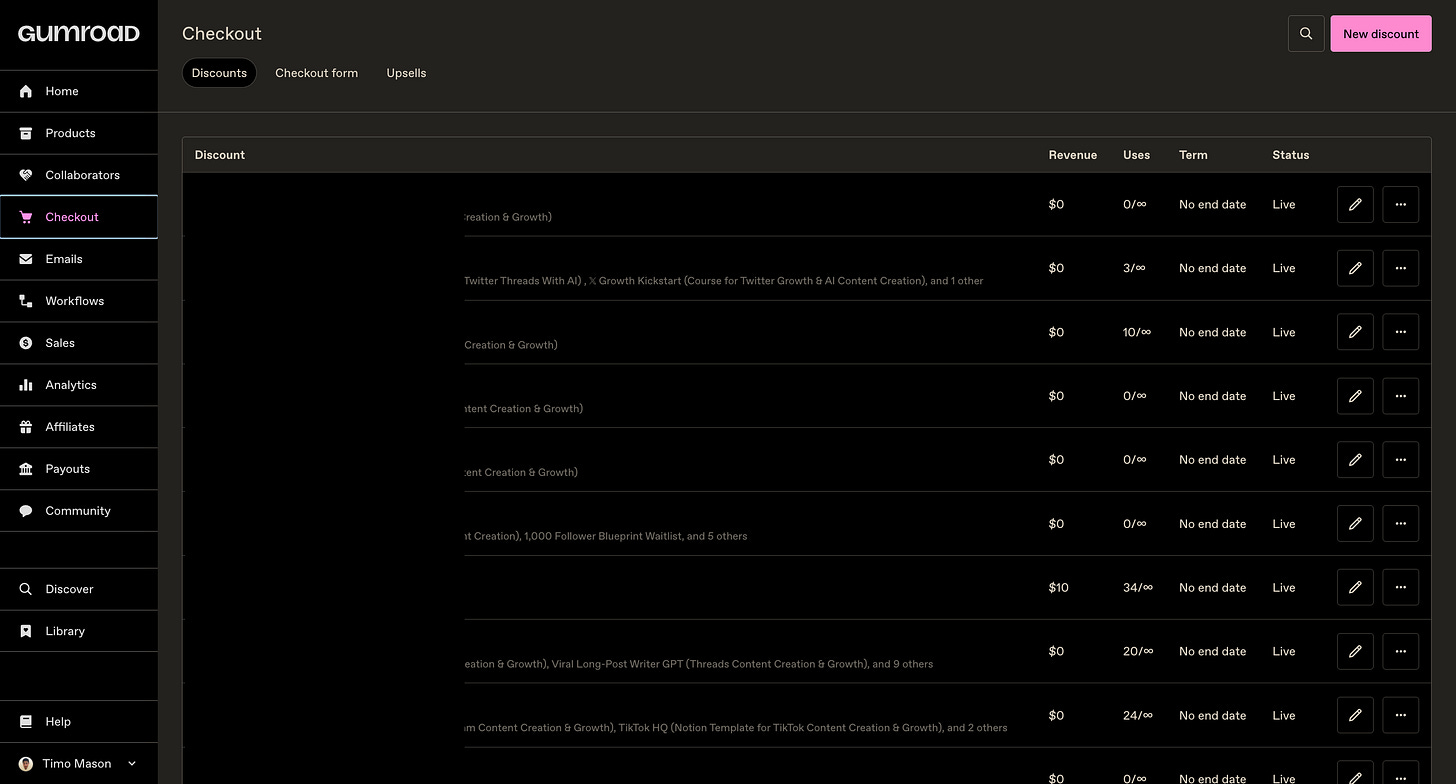The image size is (1456, 784).
Task: Open the Upsells tab
Action: point(406,73)
